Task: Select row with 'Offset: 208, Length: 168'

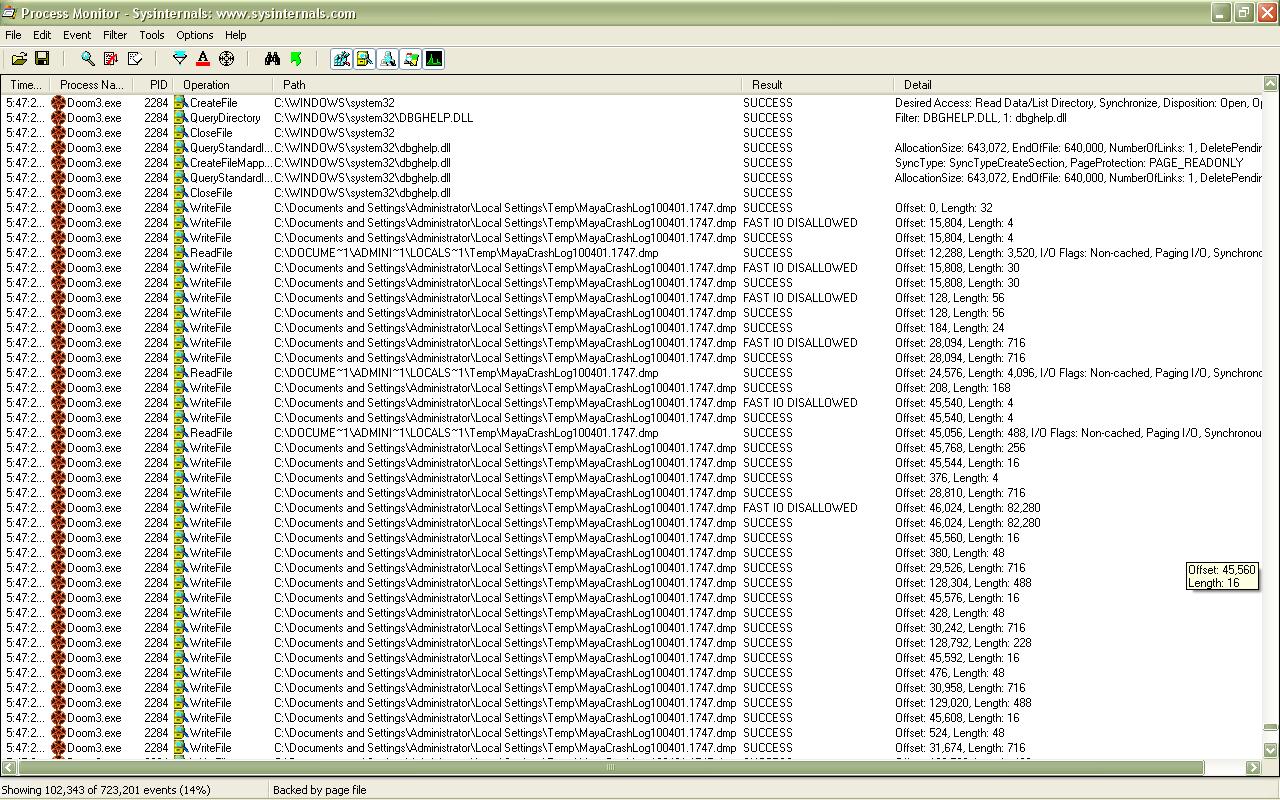Action: point(632,388)
